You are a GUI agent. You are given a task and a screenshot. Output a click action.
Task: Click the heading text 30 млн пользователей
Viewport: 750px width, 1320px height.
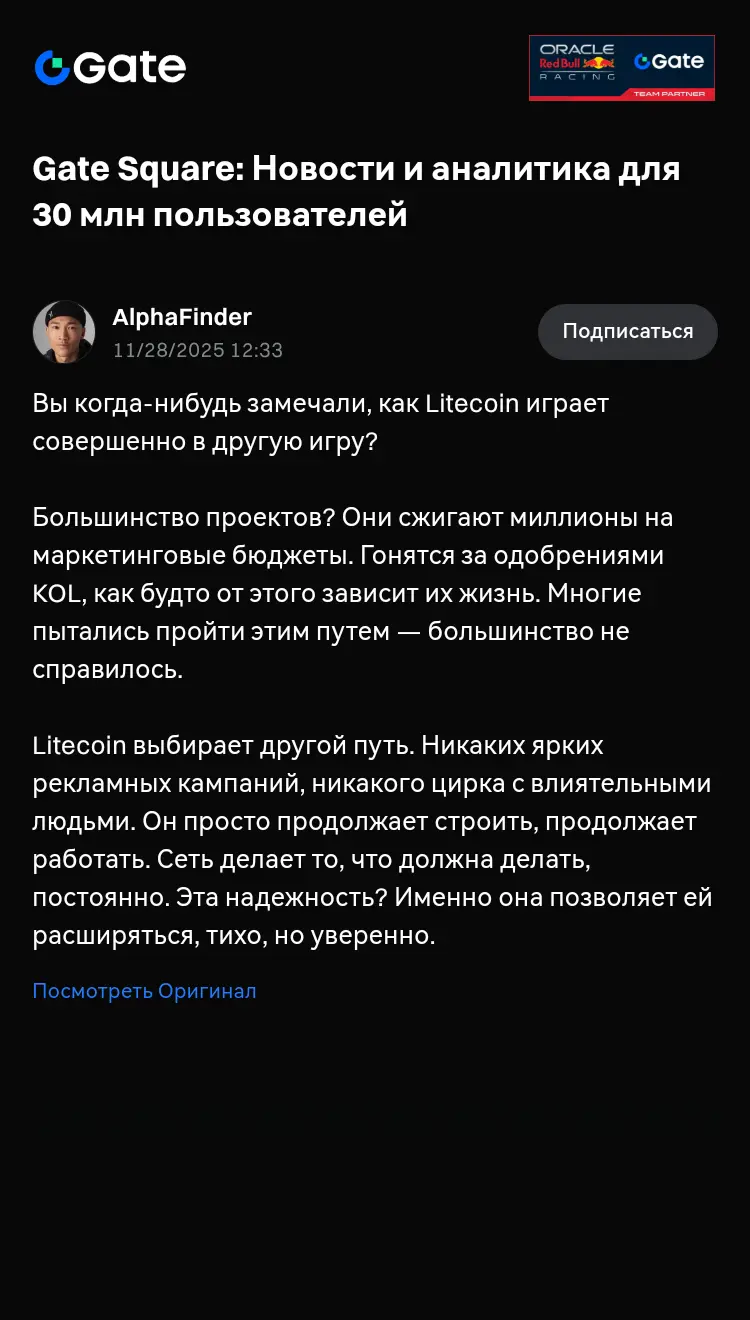pyautogui.click(x=220, y=215)
